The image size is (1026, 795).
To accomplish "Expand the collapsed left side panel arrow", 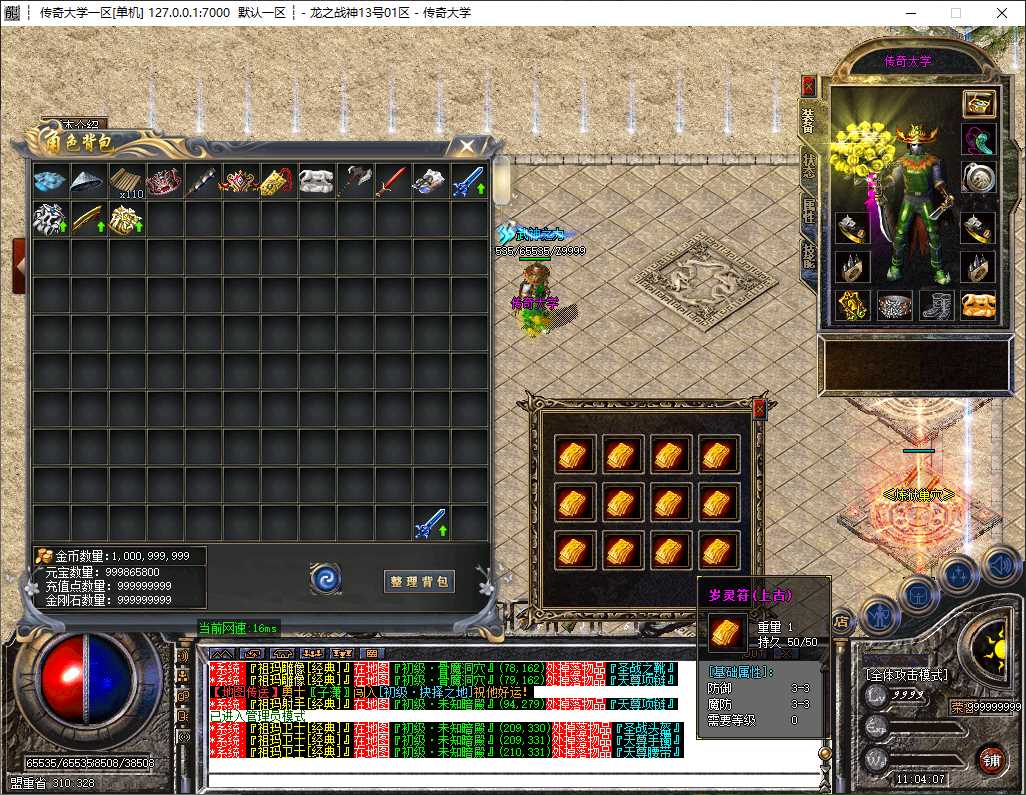I will [18, 266].
